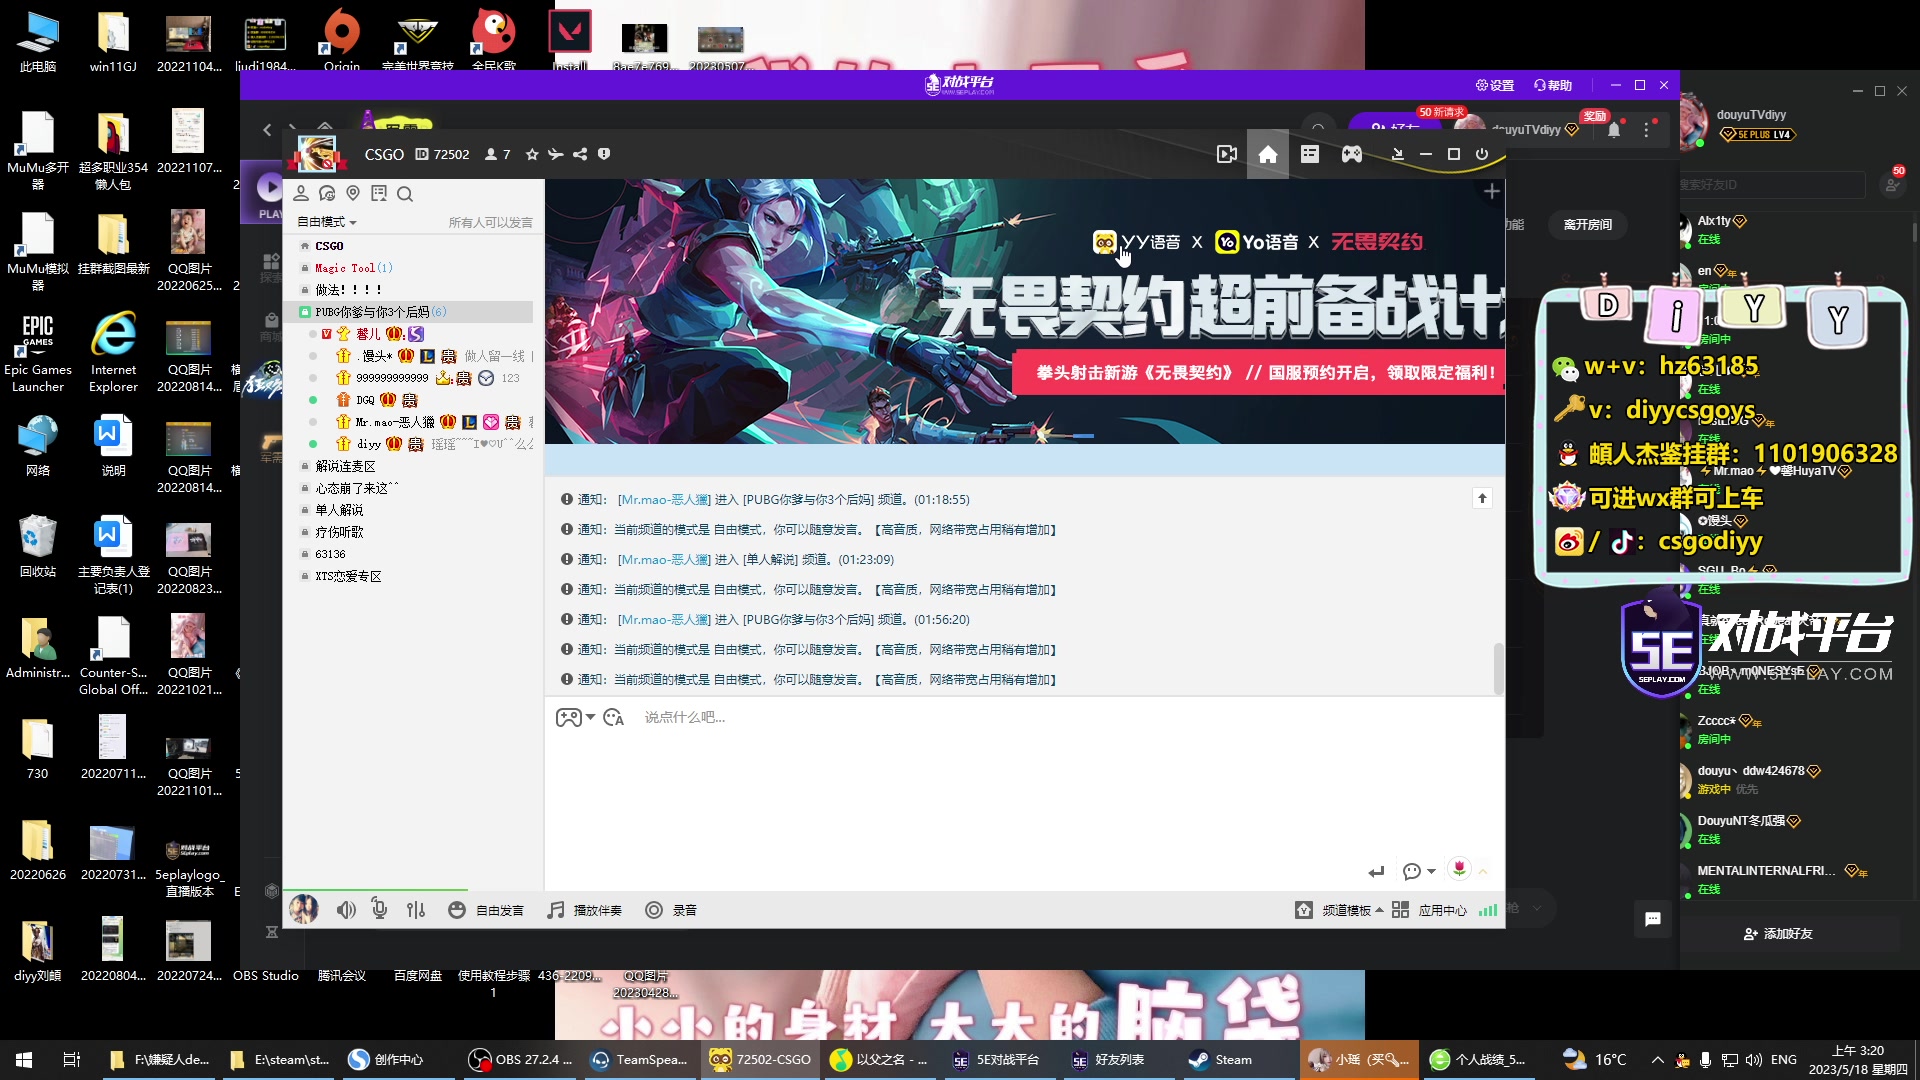Viewport: 1920px width, 1080px height.
Task: Send message with the enter arrow icon
Action: [1377, 871]
